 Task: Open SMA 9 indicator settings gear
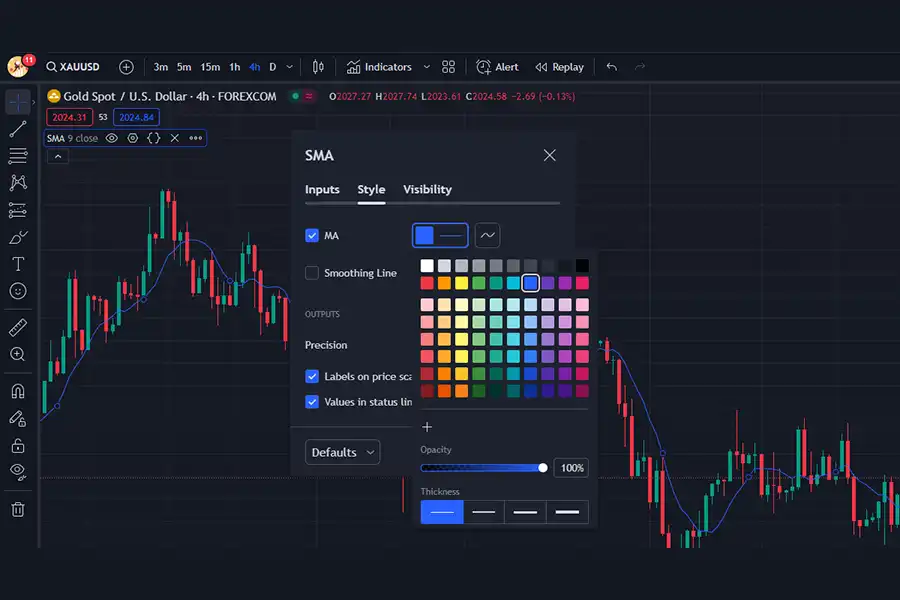[x=133, y=138]
